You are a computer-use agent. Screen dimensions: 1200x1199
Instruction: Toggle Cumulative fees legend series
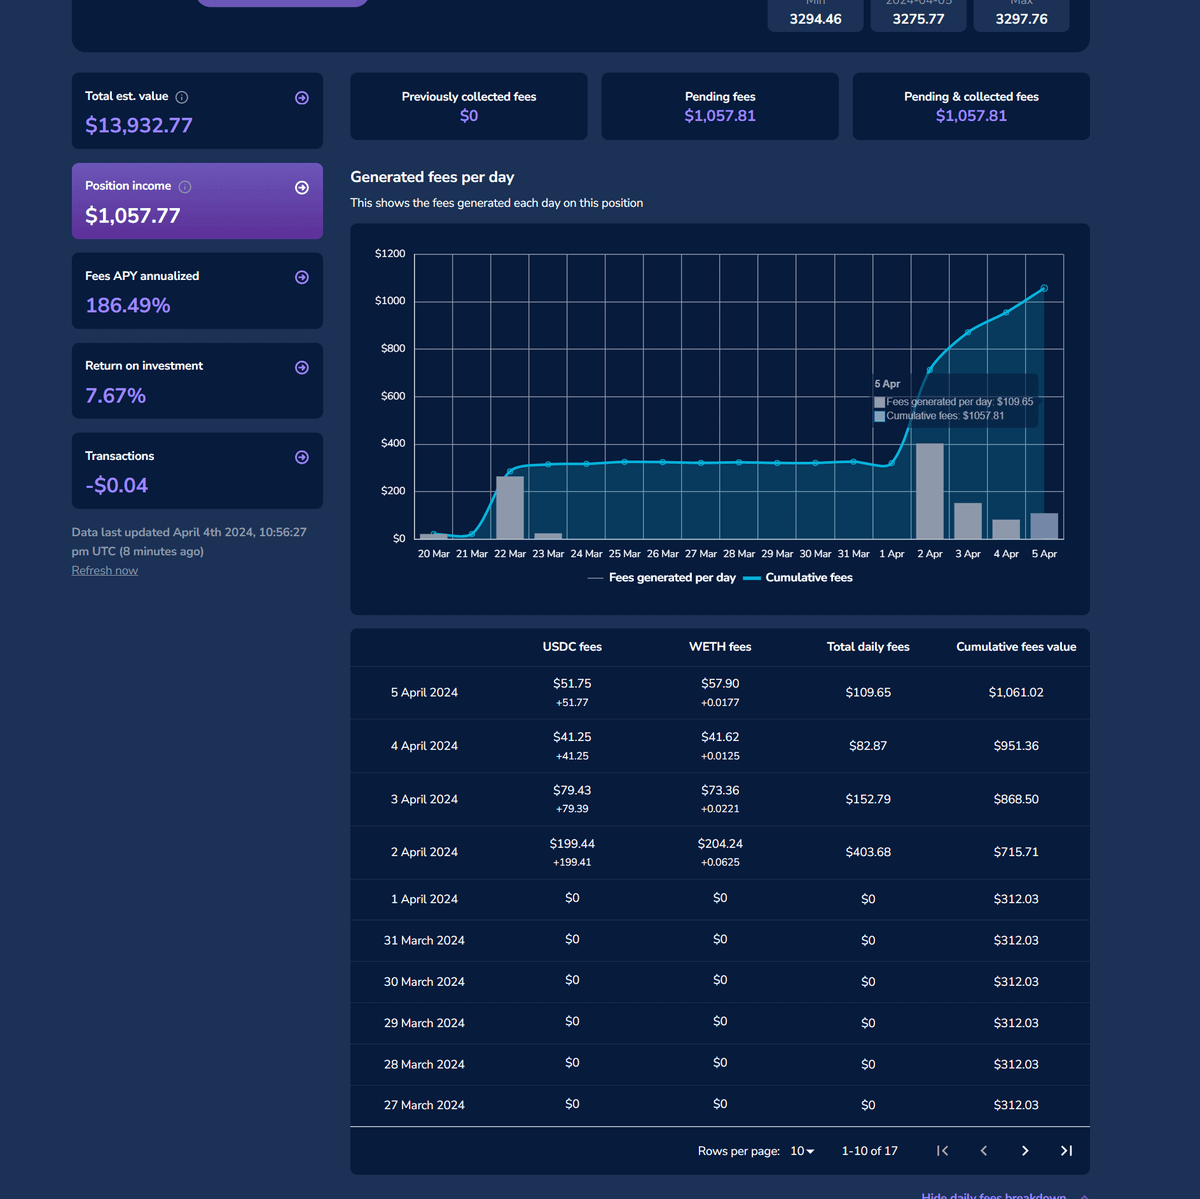tap(799, 578)
